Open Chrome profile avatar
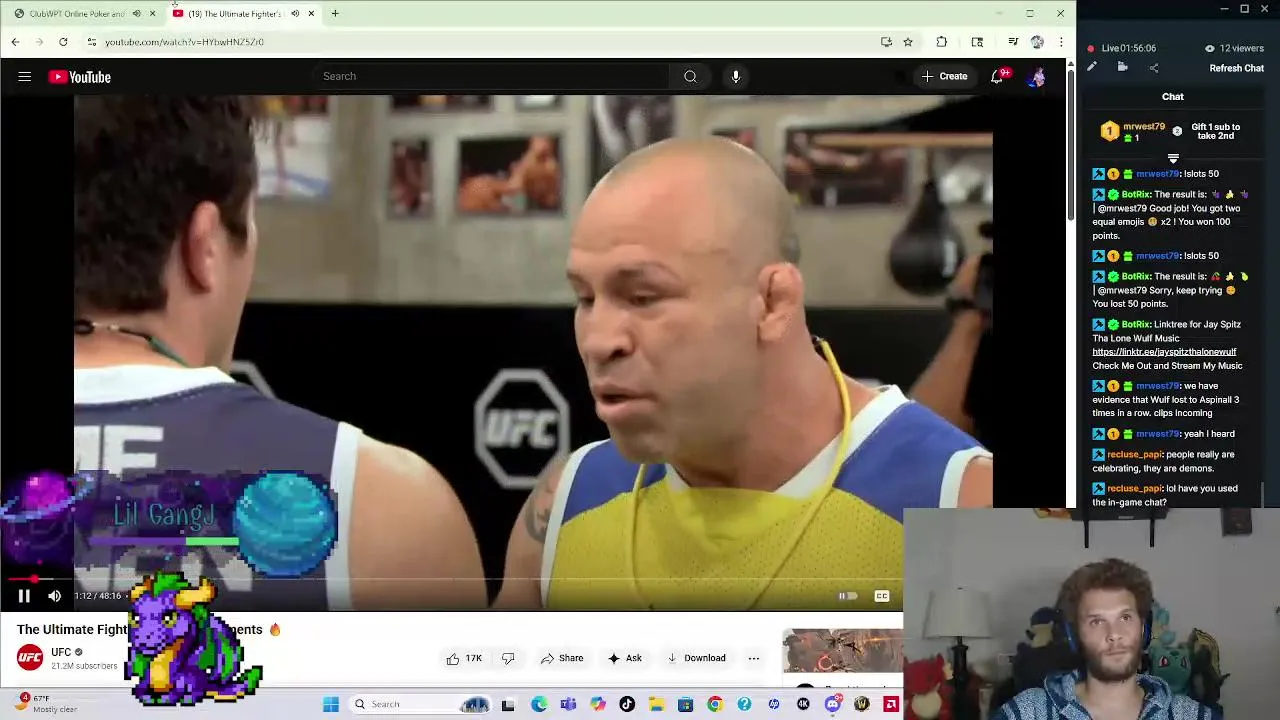Image resolution: width=1280 pixels, height=720 pixels. [1037, 42]
